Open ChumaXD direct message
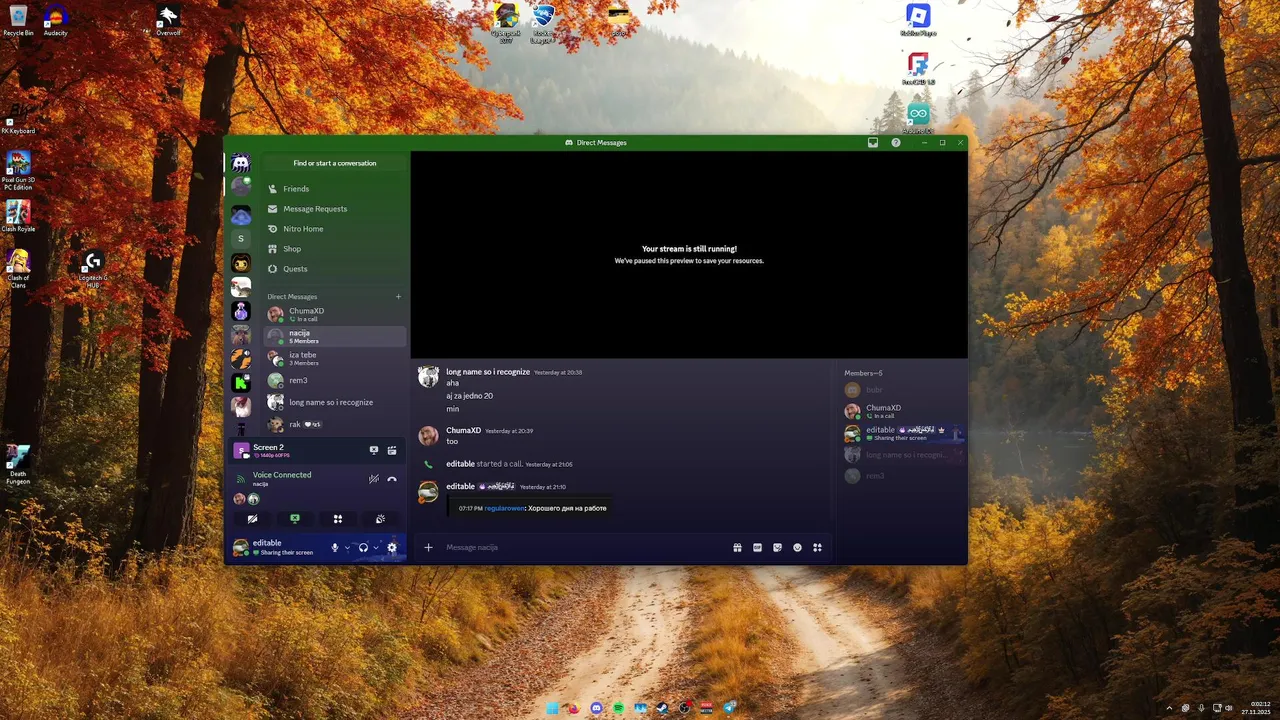 (x=335, y=314)
